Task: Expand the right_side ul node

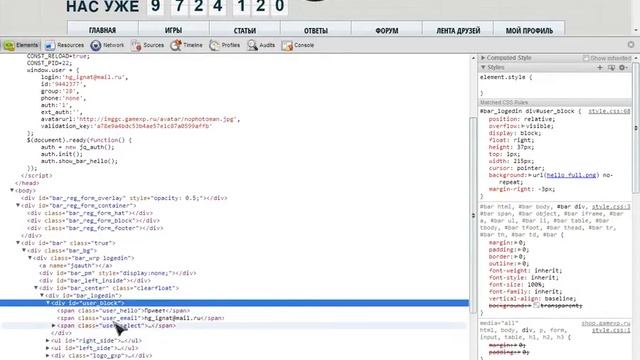Action: (48, 340)
